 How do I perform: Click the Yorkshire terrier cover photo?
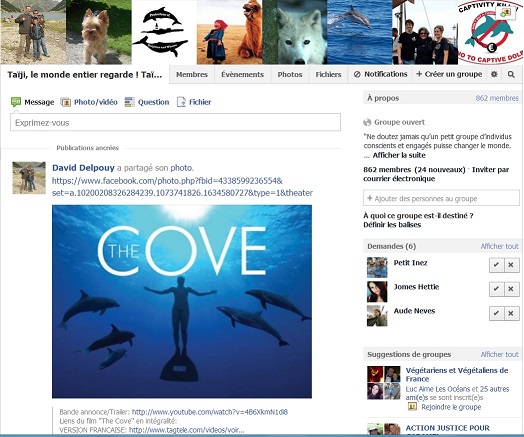[99, 32]
